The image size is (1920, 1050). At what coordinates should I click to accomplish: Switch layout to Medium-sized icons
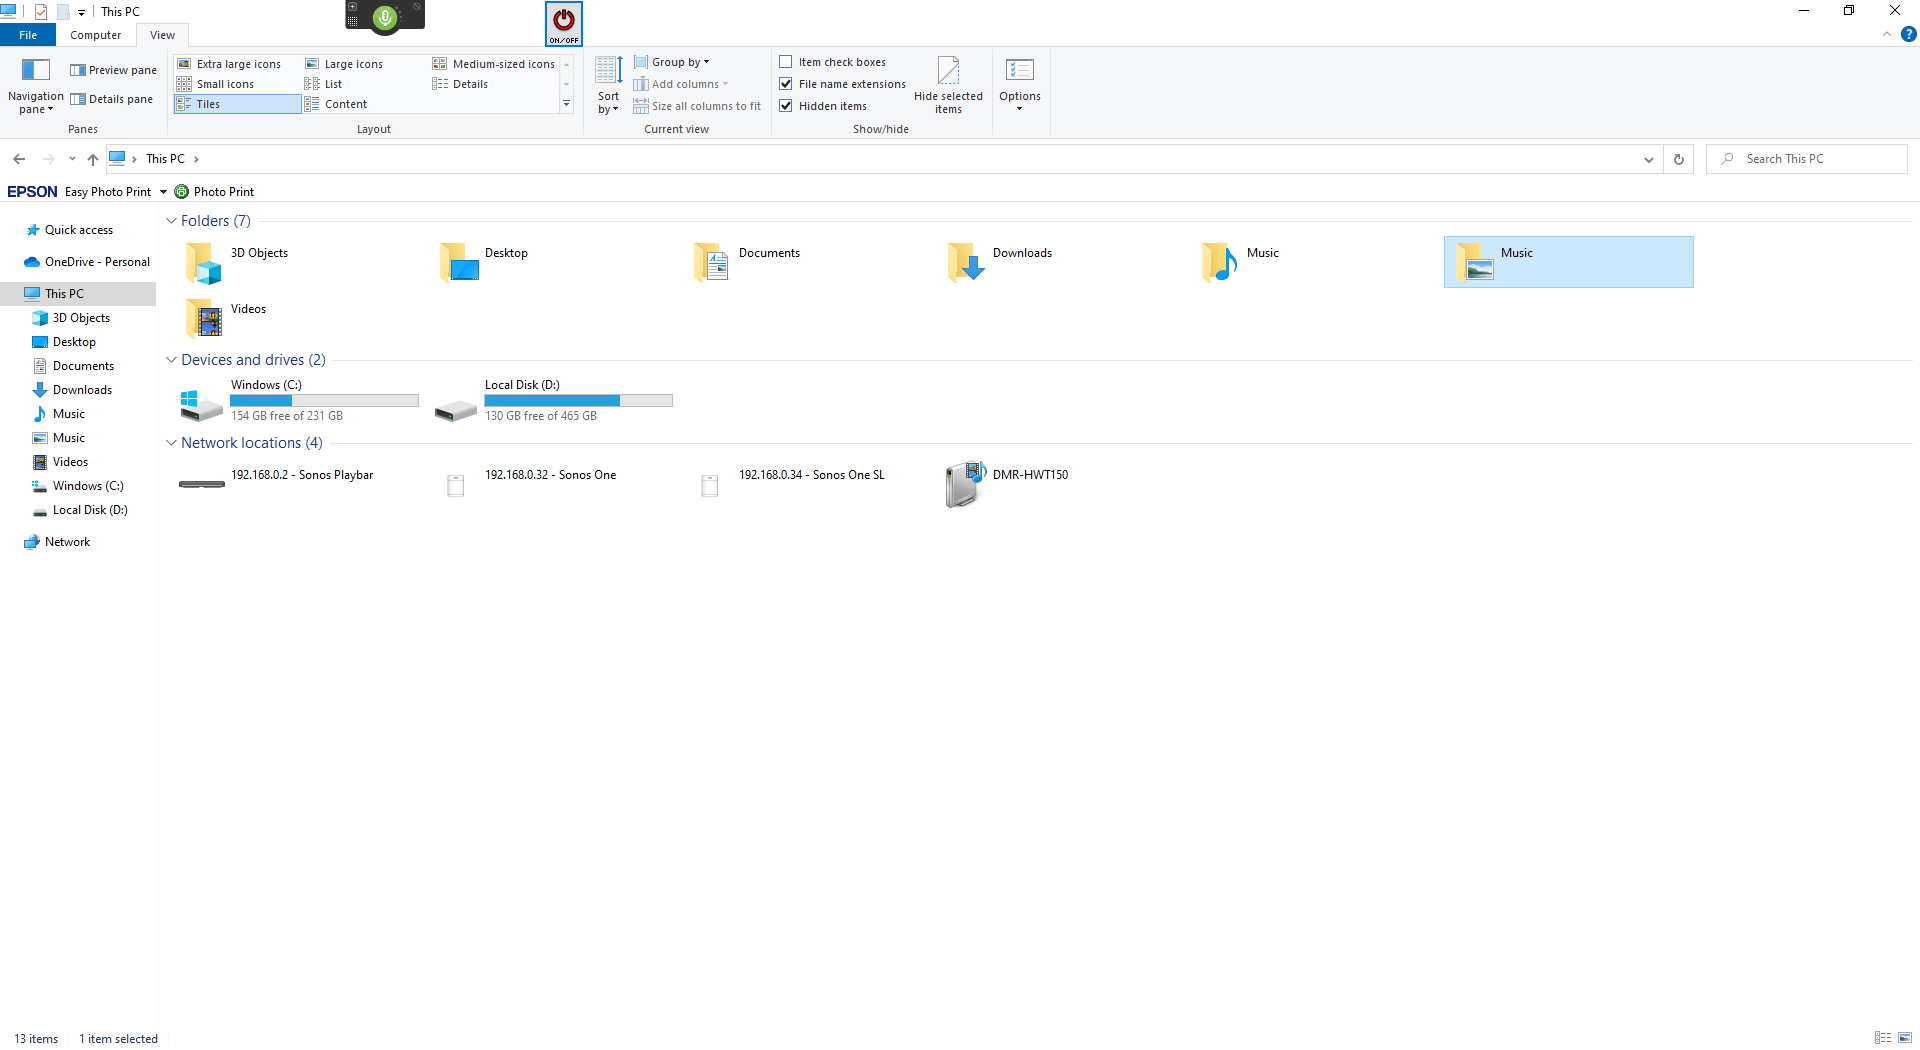tap(494, 64)
